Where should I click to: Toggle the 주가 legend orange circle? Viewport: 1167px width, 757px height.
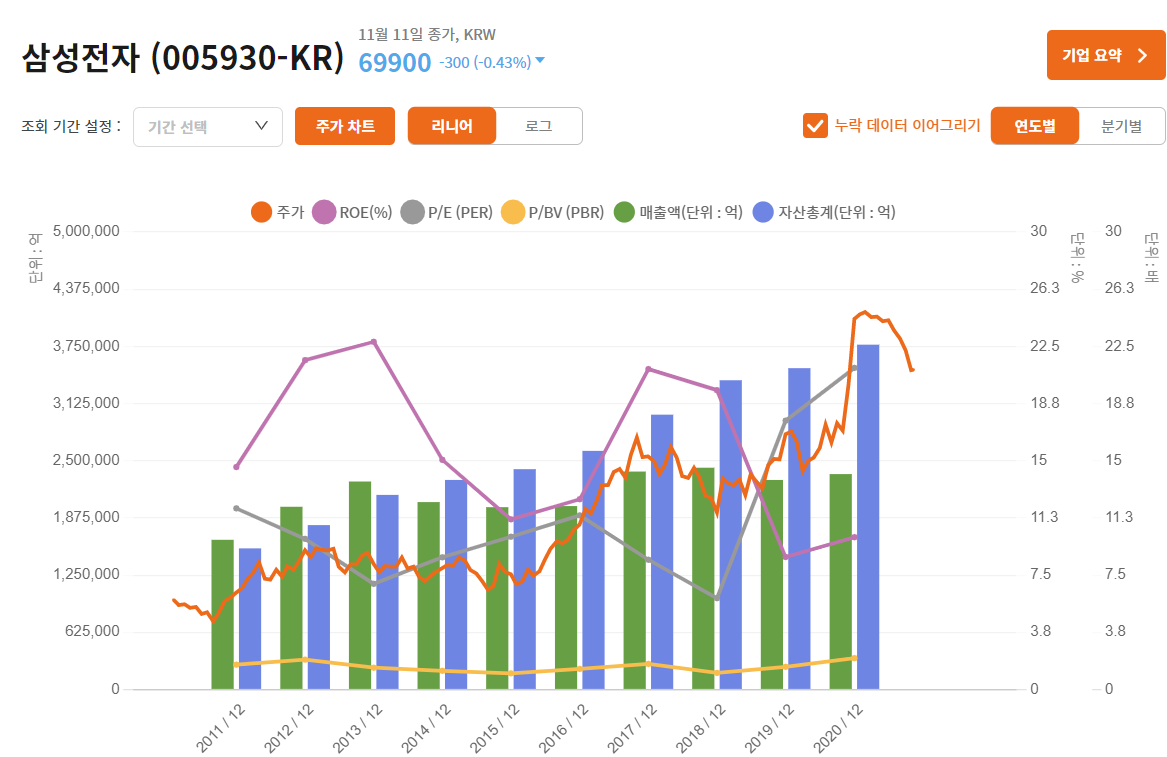(261, 212)
